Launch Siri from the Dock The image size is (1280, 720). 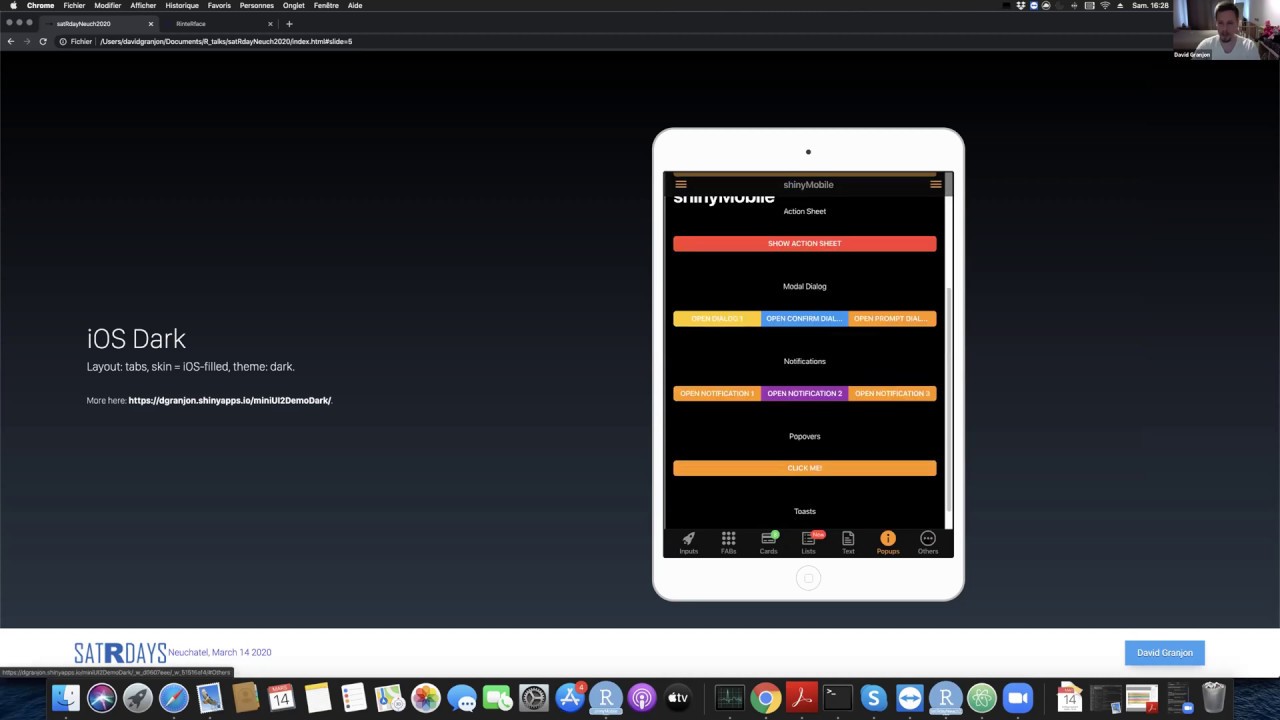(x=102, y=697)
